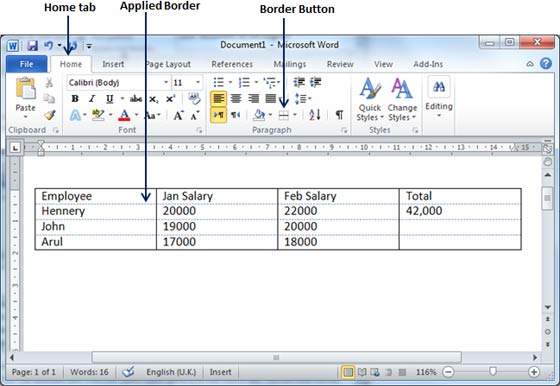Toggle Superscript formatting
This screenshot has width=560, height=386.
171,99
